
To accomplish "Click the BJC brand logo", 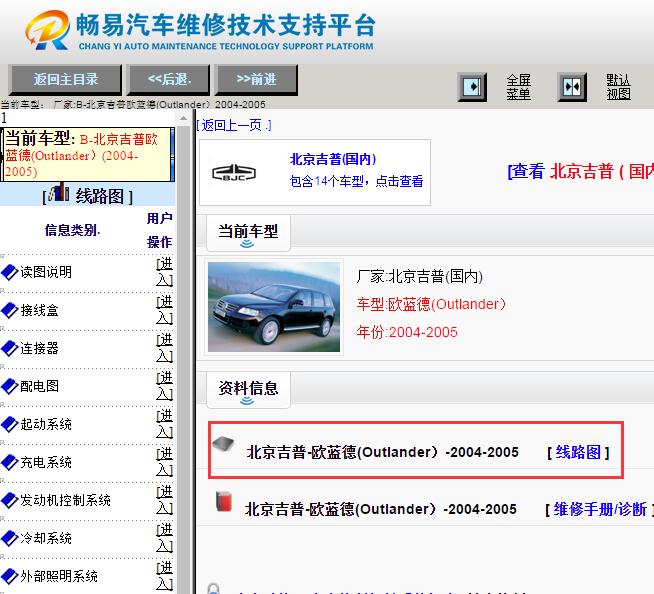I will [x=234, y=172].
